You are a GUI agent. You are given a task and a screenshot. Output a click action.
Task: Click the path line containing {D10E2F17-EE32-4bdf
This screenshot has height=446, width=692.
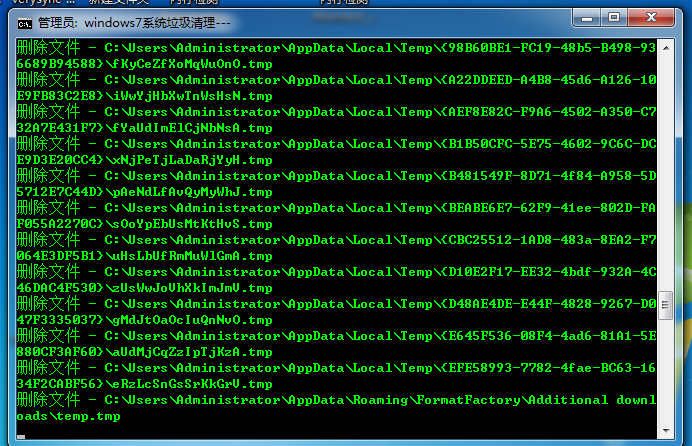click(x=336, y=272)
